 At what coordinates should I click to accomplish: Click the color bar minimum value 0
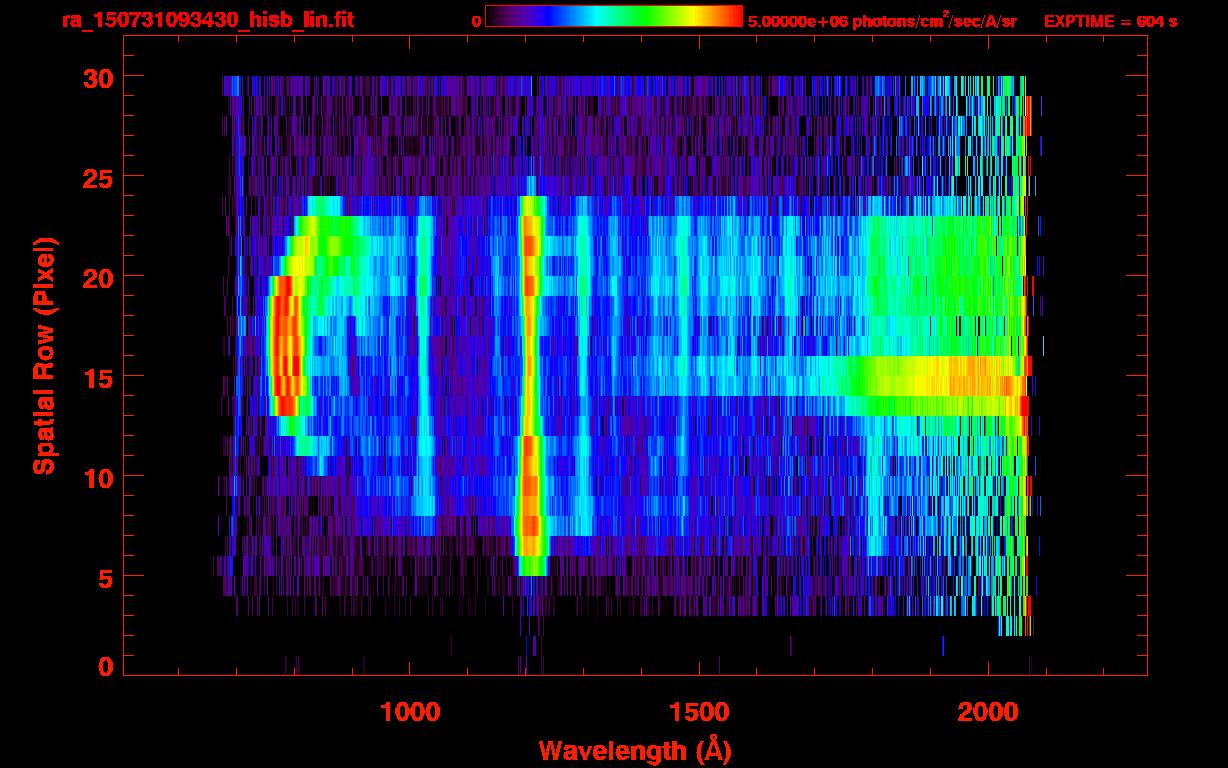pyautogui.click(x=476, y=21)
